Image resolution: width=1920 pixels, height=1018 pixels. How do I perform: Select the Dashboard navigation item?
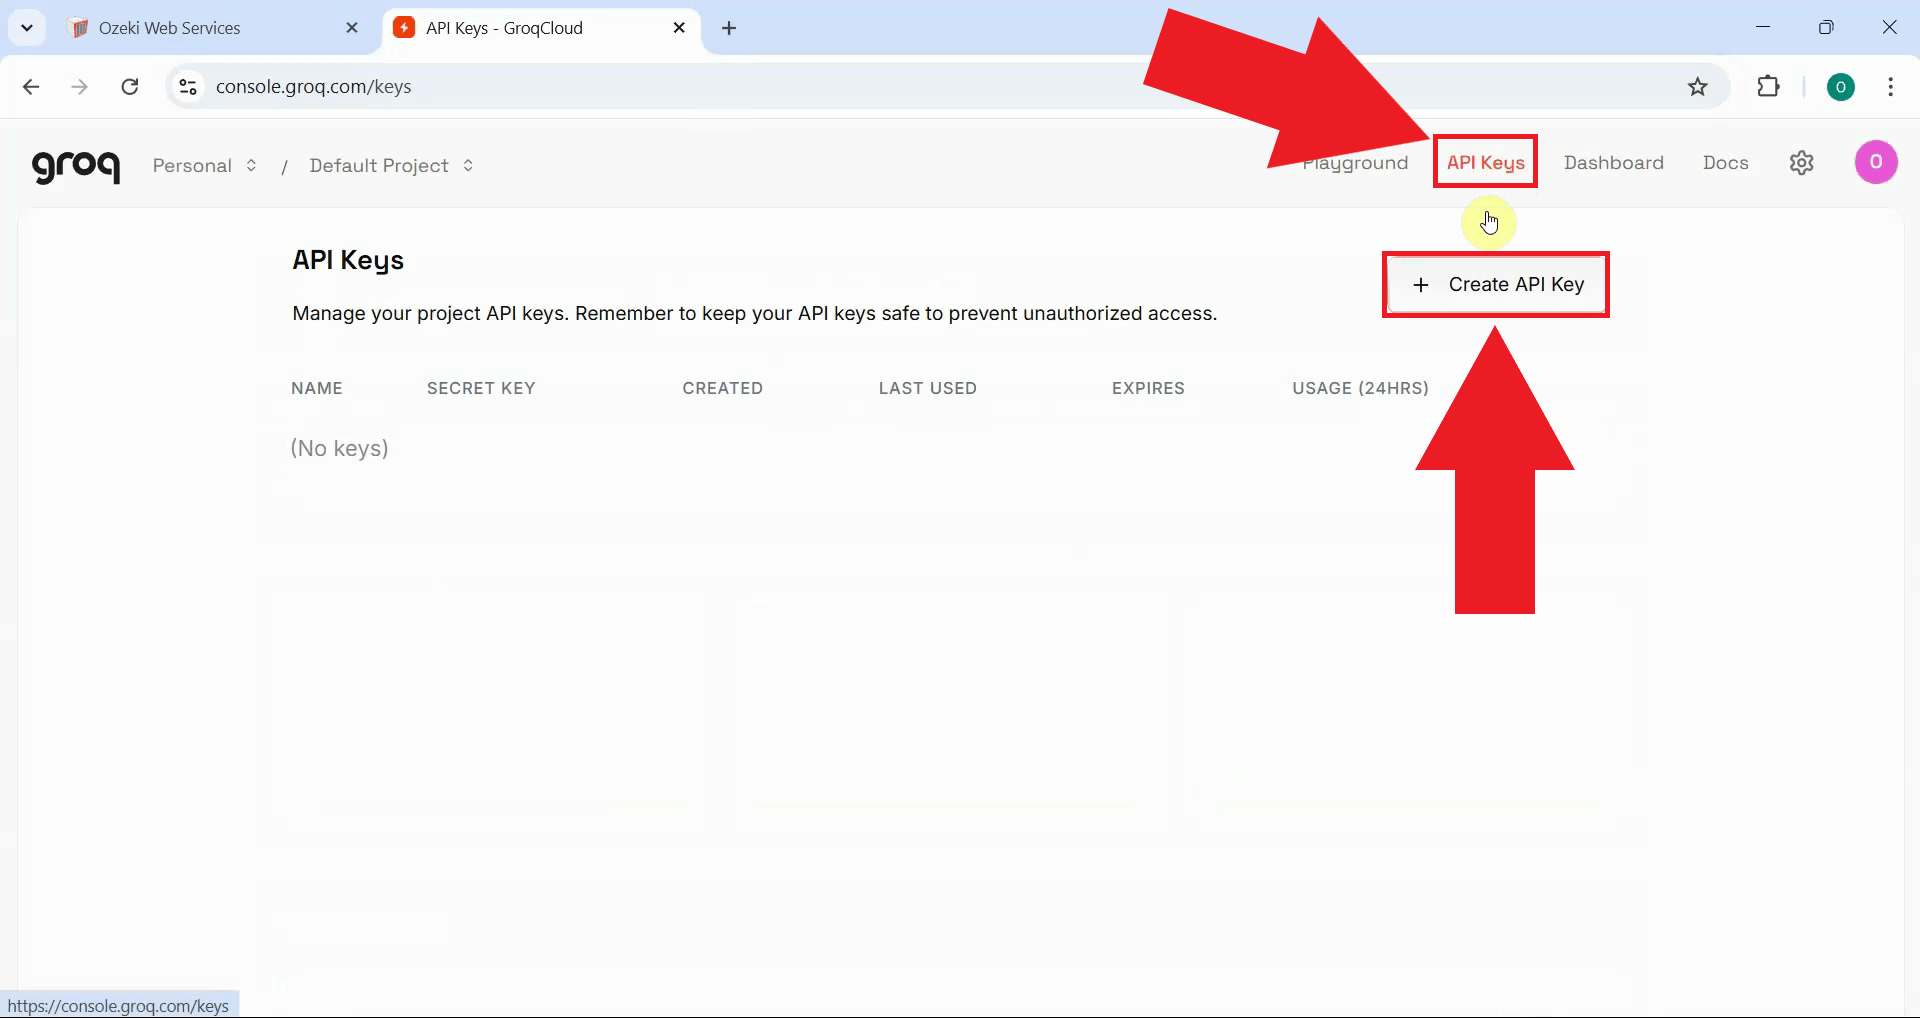click(1613, 162)
